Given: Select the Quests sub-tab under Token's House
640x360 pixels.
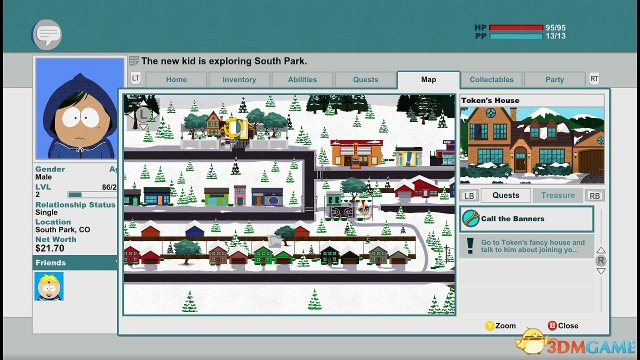Looking at the screenshot, I should coord(506,195).
